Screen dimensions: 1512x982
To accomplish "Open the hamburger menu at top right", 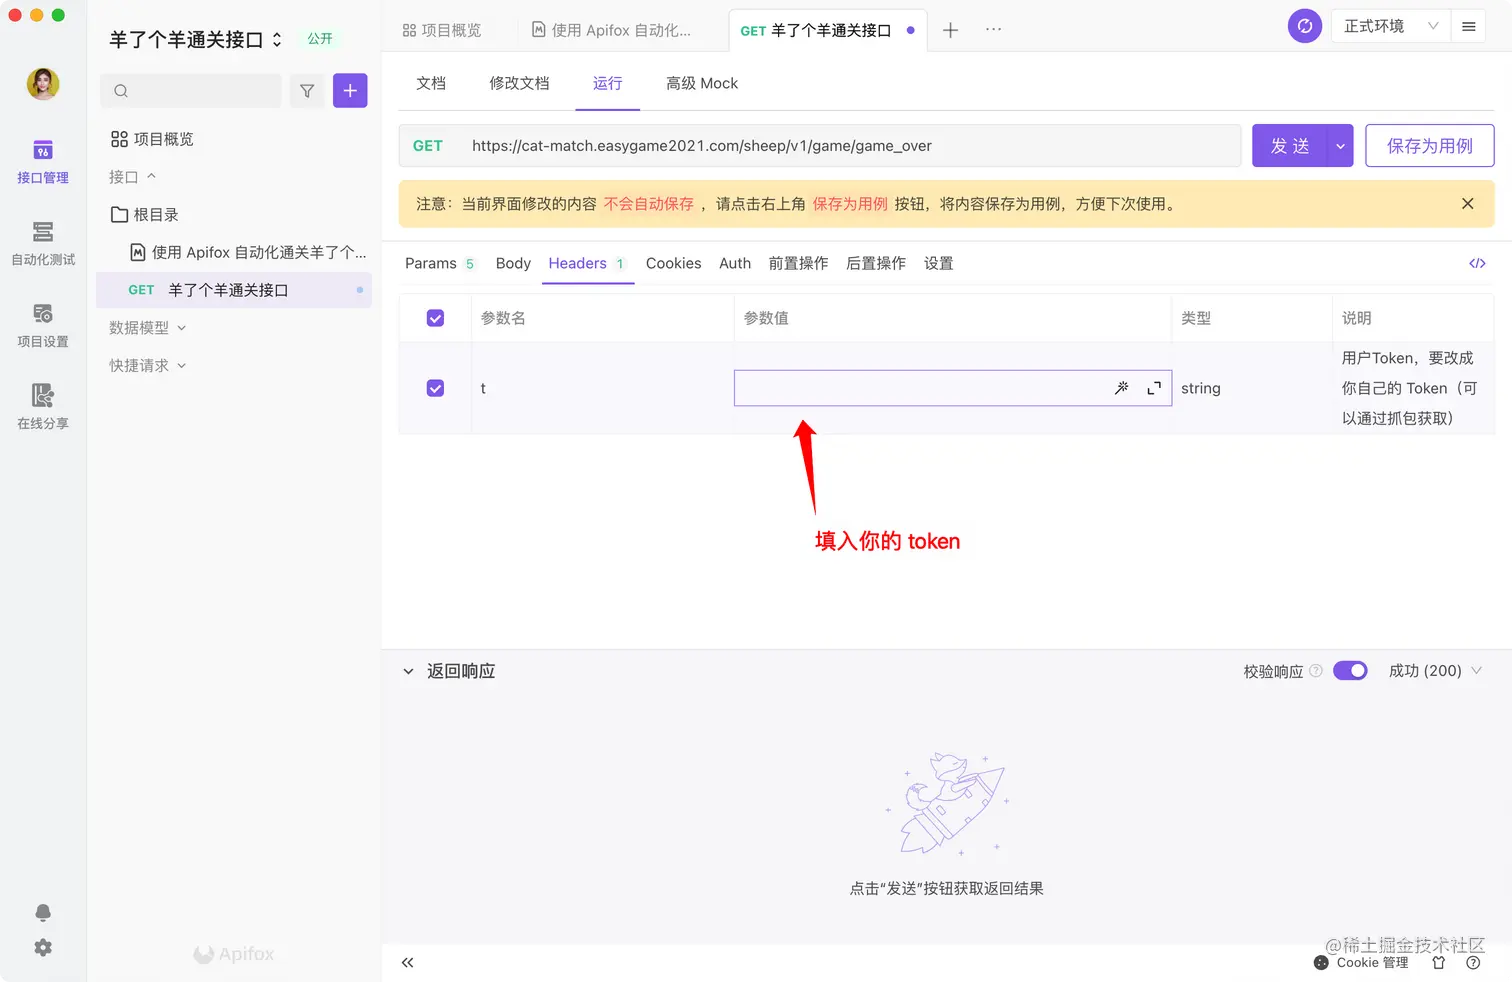I will pos(1469,26).
